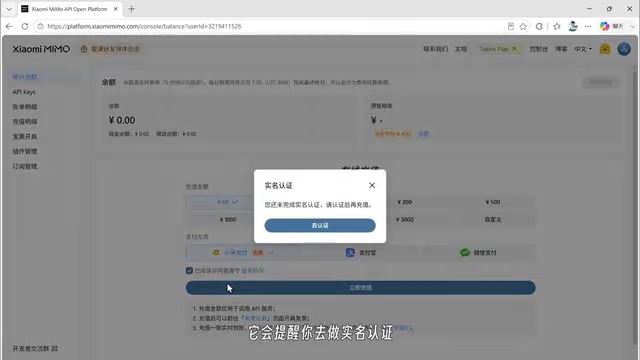
Task: Click the blue 设置 link under the ¥ - alert amount
Action: click(x=423, y=134)
